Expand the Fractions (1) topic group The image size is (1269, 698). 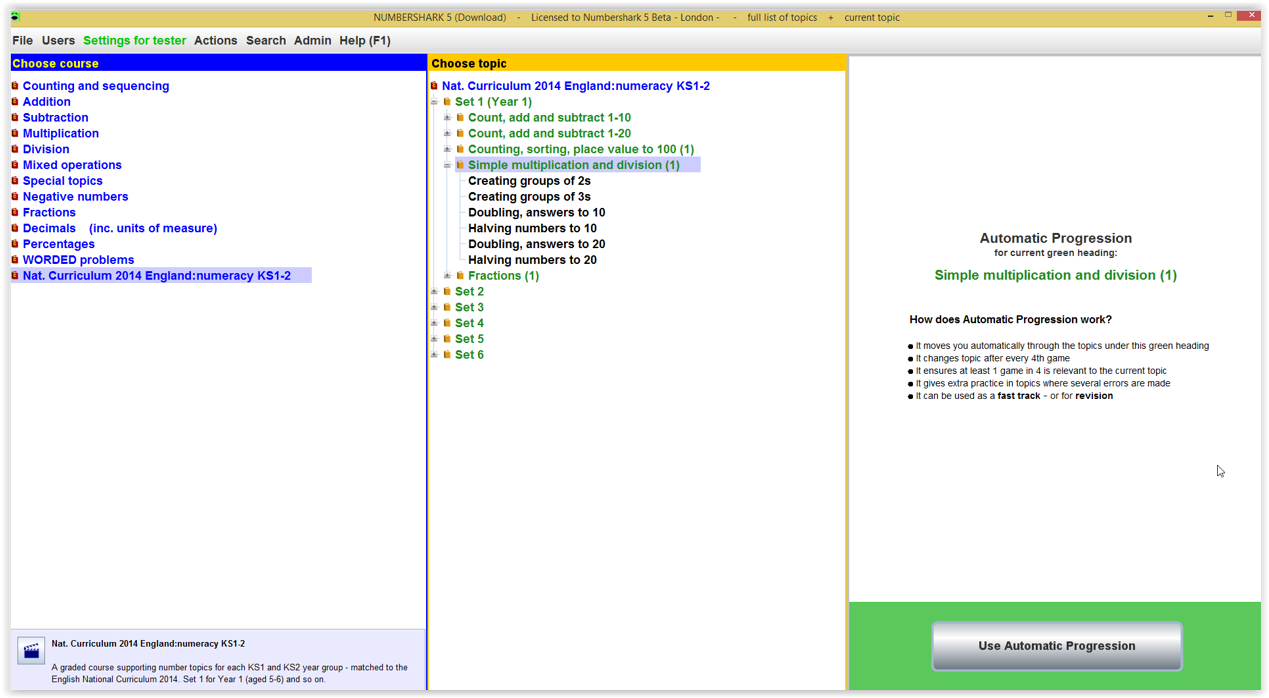point(447,276)
